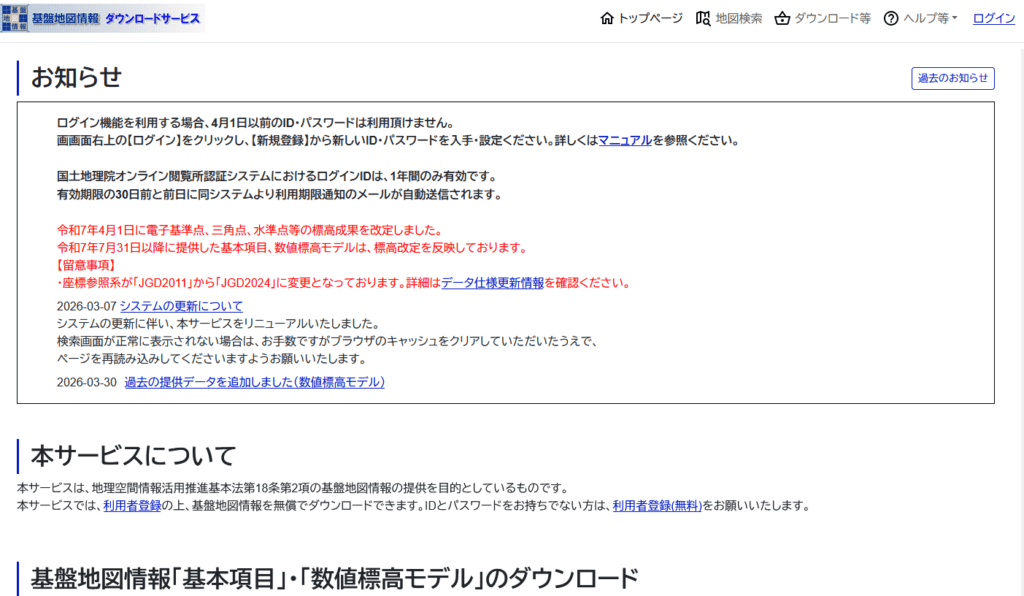Open the データ仕様更新情報 link
This screenshot has height=596, width=1024.
tap(492, 283)
